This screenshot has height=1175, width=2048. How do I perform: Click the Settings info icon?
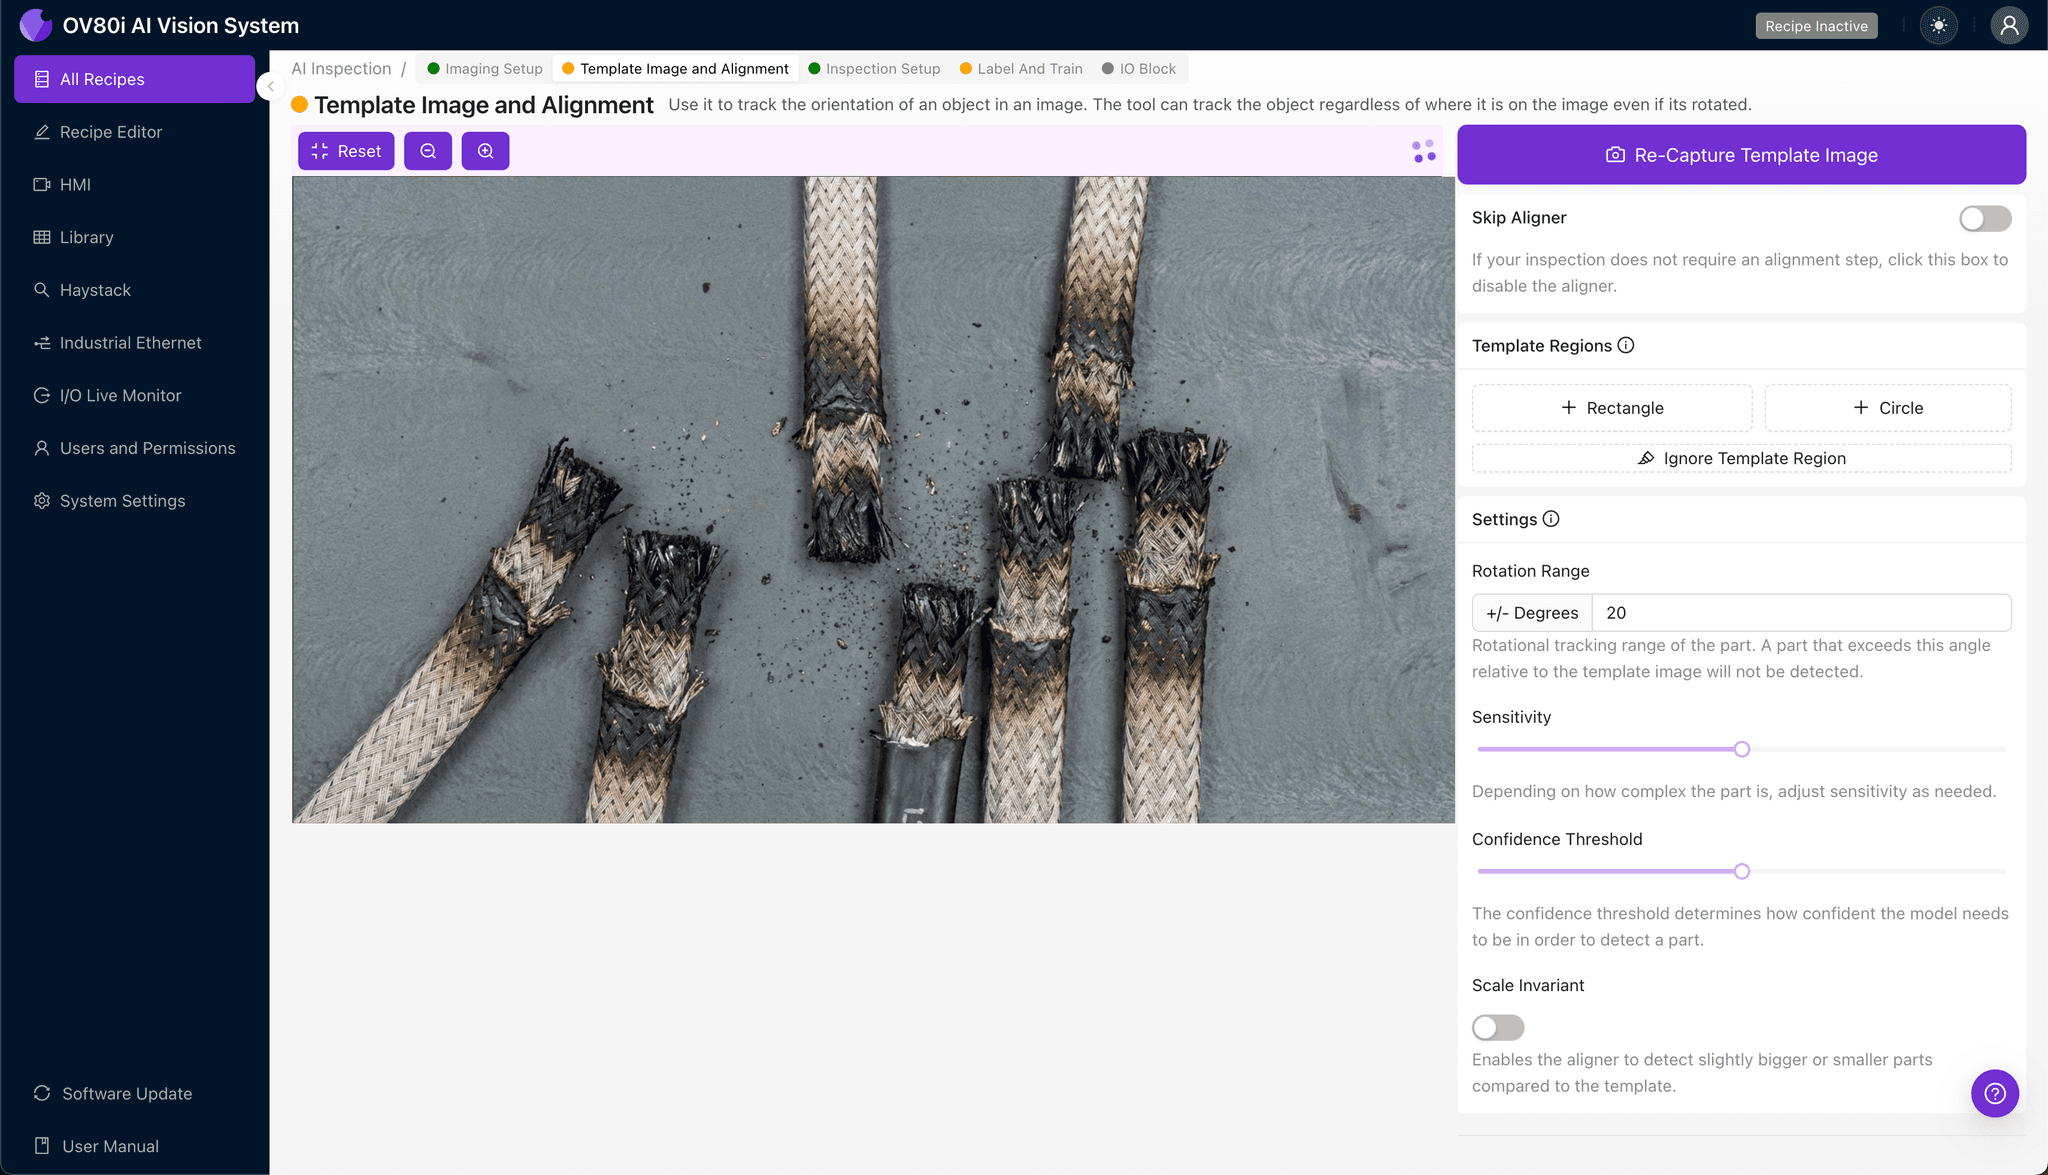(x=1551, y=519)
